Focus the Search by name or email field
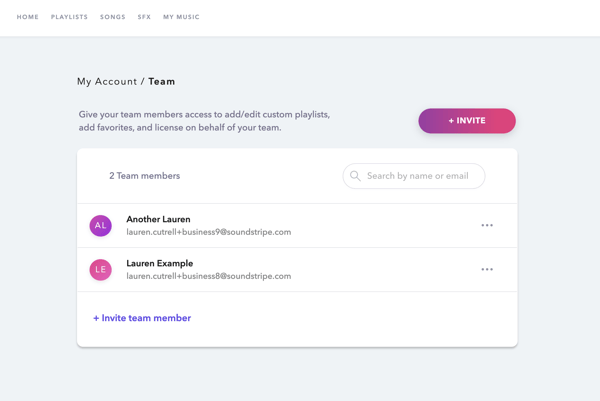600x401 pixels. 420,176
